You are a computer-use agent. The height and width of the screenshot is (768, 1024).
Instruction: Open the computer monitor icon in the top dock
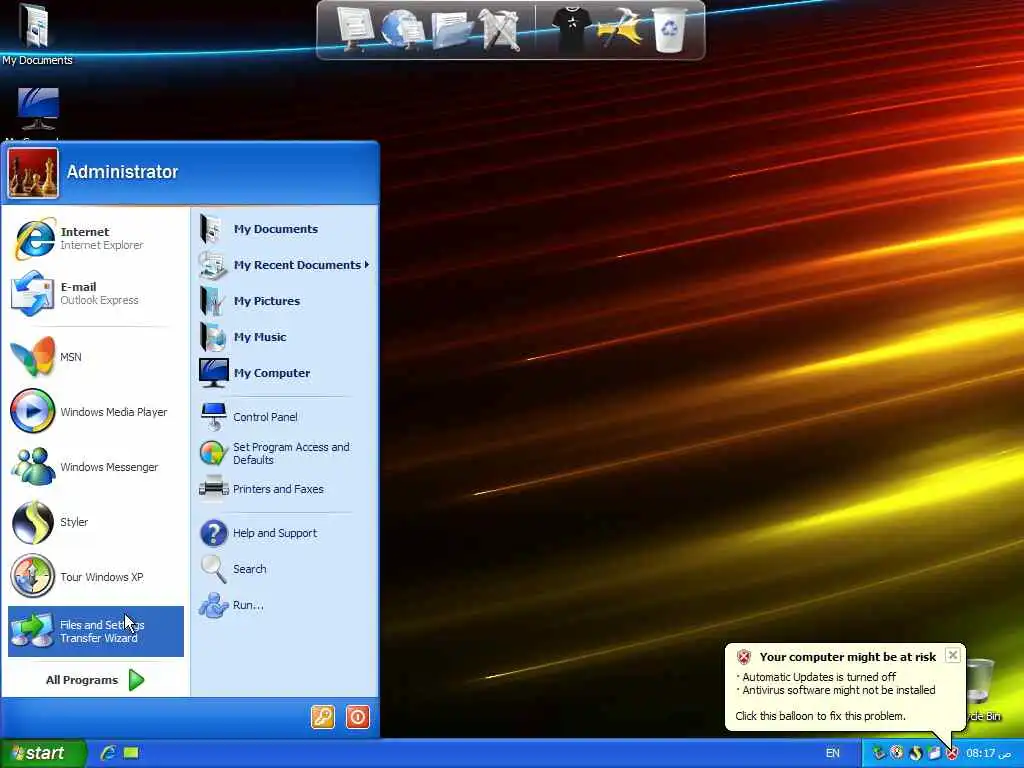[x=355, y=29]
